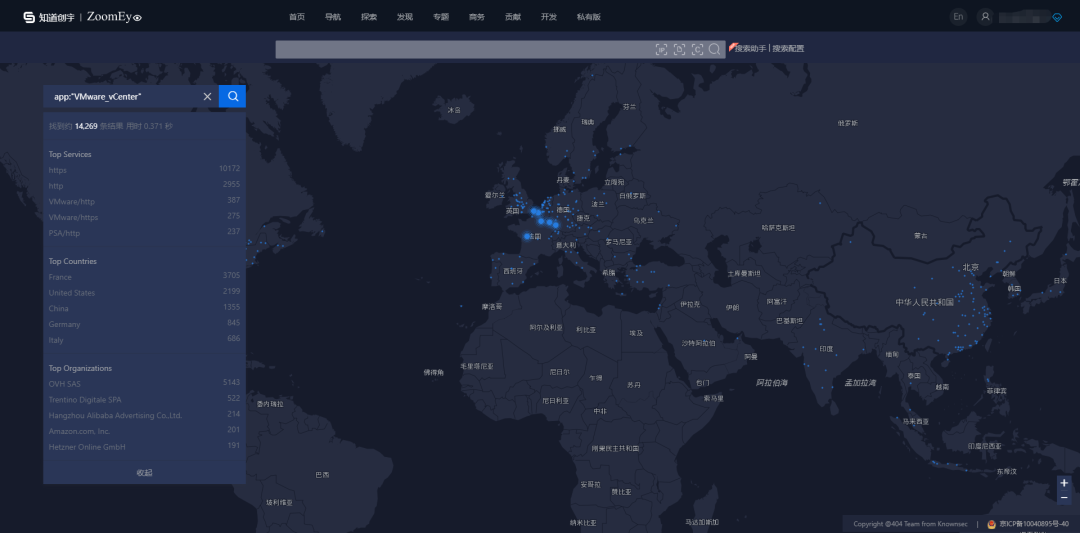Viewport: 1080px width, 533px height.
Task: Open the 搜索助手 link
Action: click(x=750, y=49)
